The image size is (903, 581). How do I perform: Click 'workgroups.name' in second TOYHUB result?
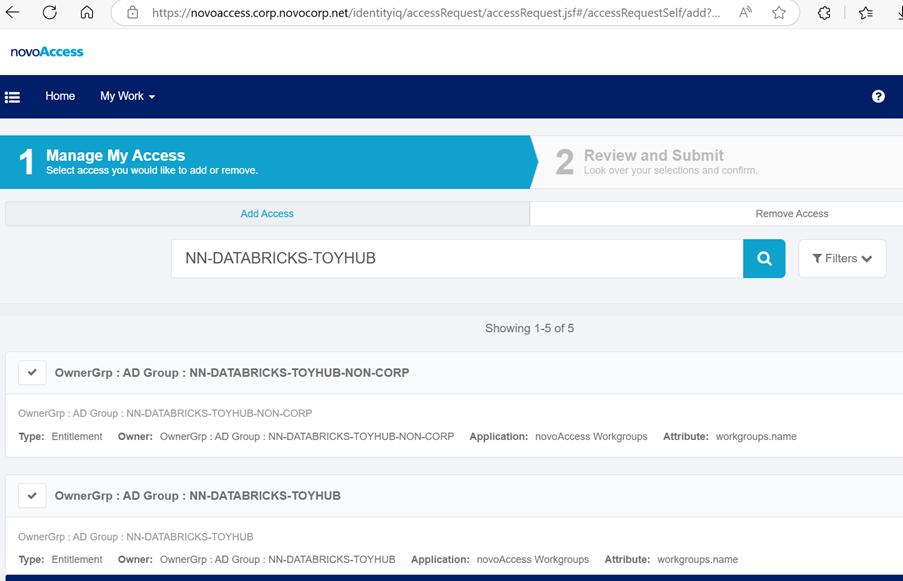coord(697,560)
